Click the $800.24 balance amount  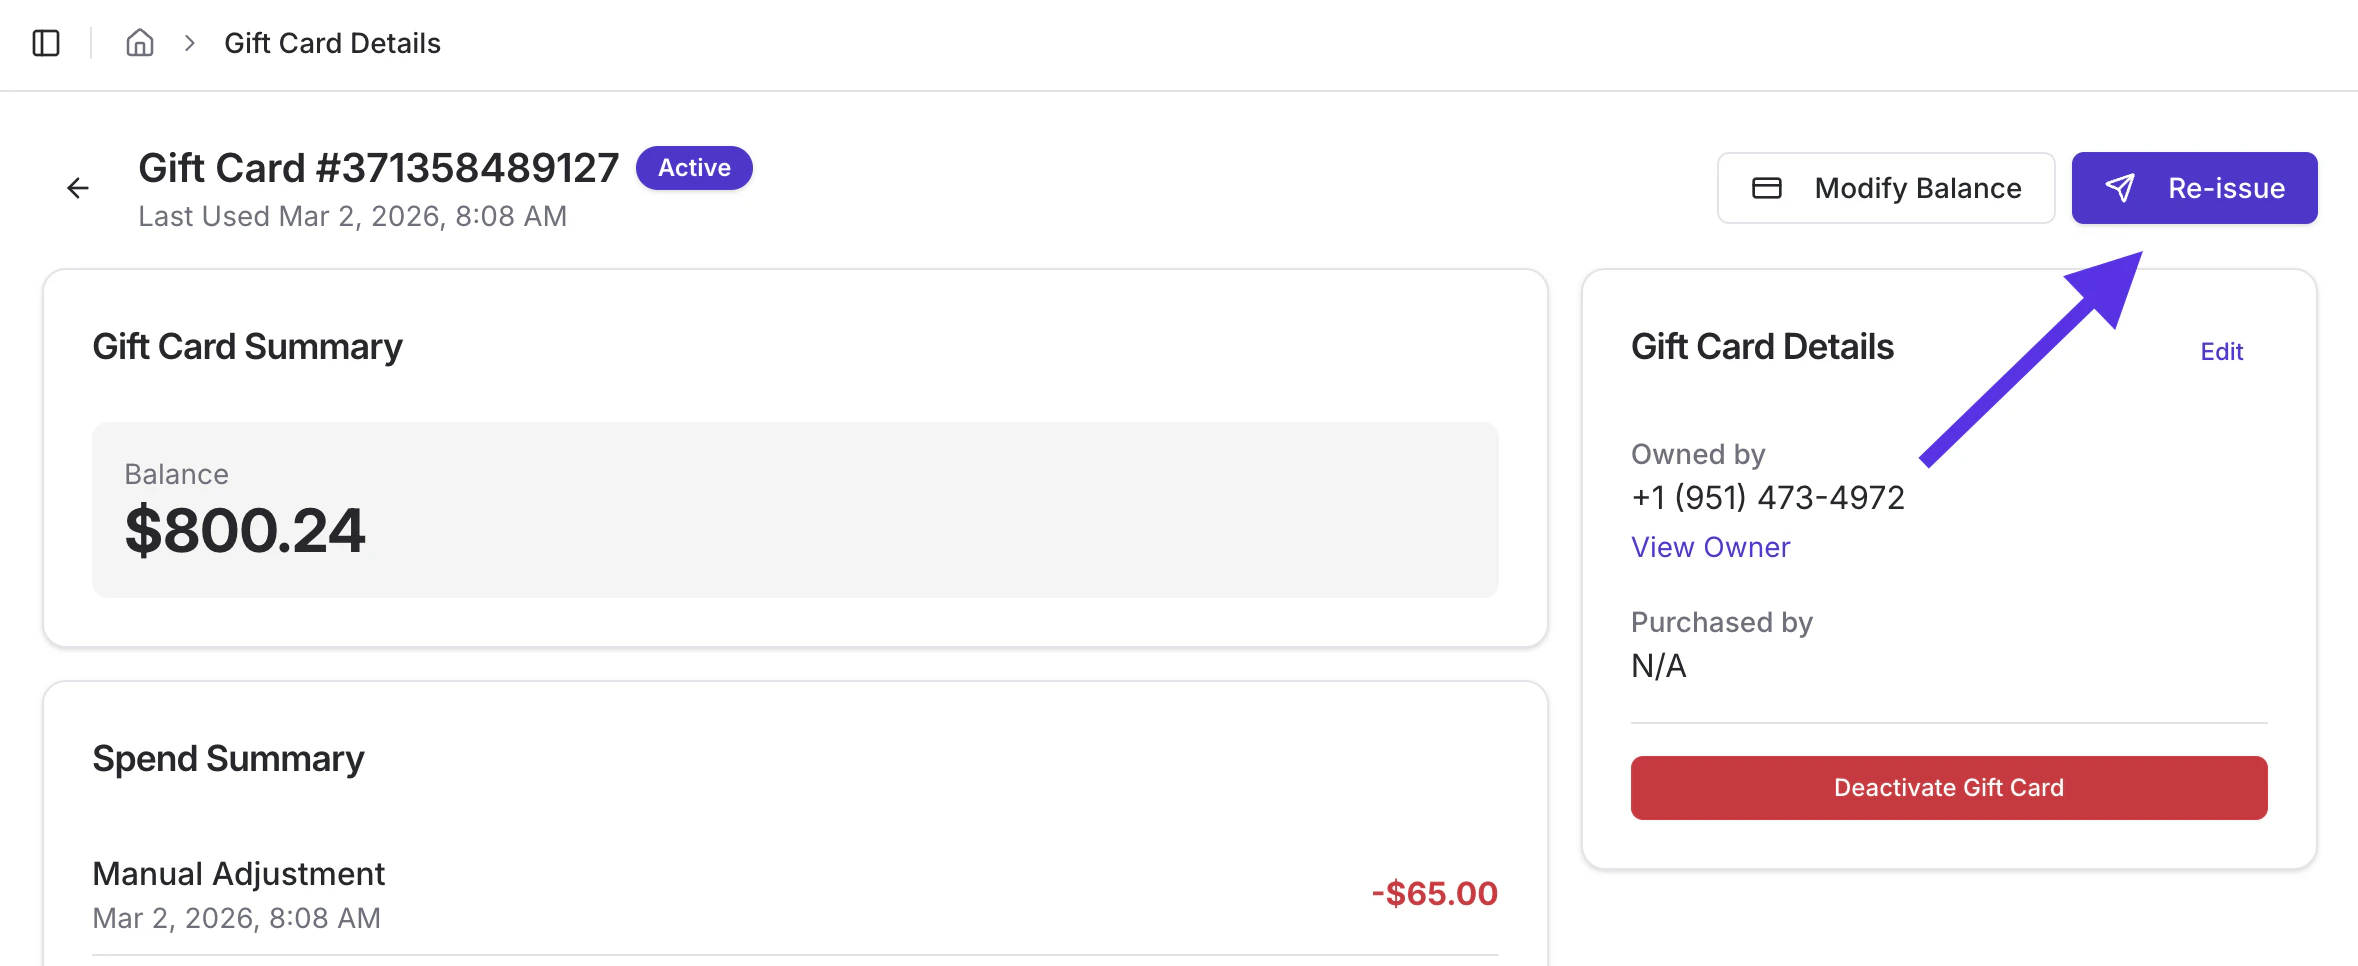pyautogui.click(x=245, y=530)
